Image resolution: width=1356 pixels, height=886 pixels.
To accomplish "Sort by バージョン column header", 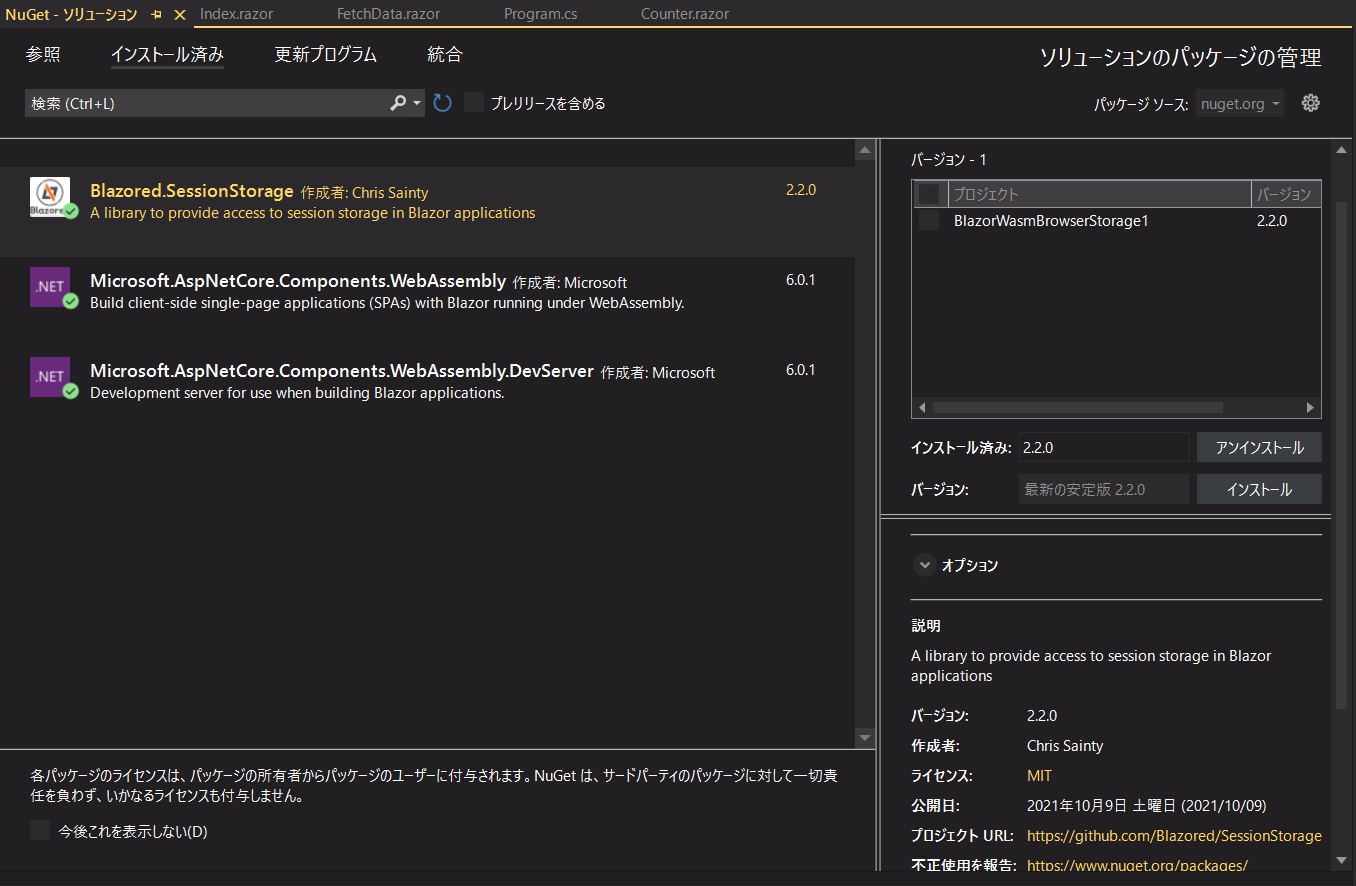I will (x=1286, y=194).
